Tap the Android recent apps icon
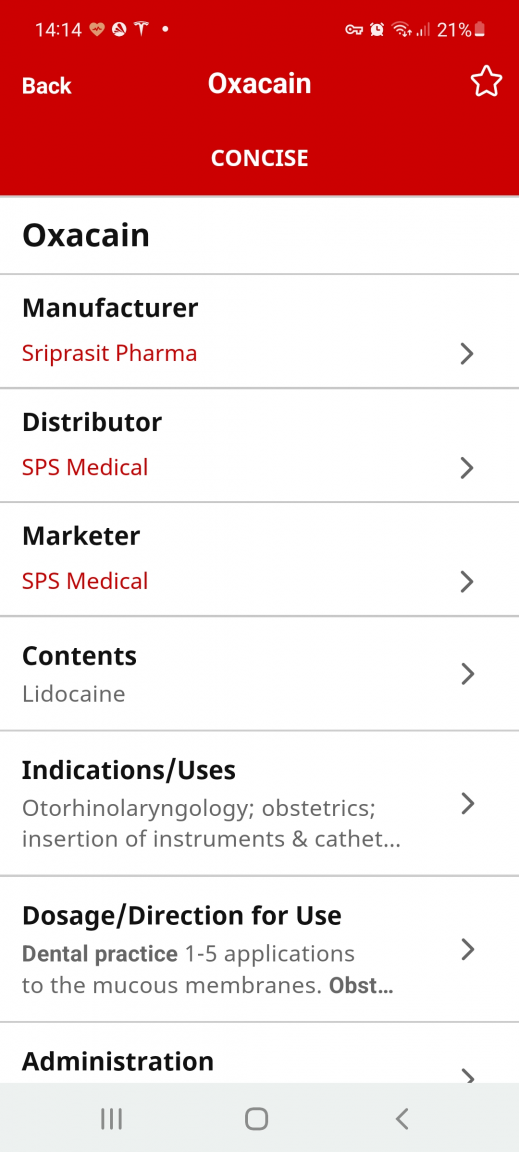 click(111, 1119)
